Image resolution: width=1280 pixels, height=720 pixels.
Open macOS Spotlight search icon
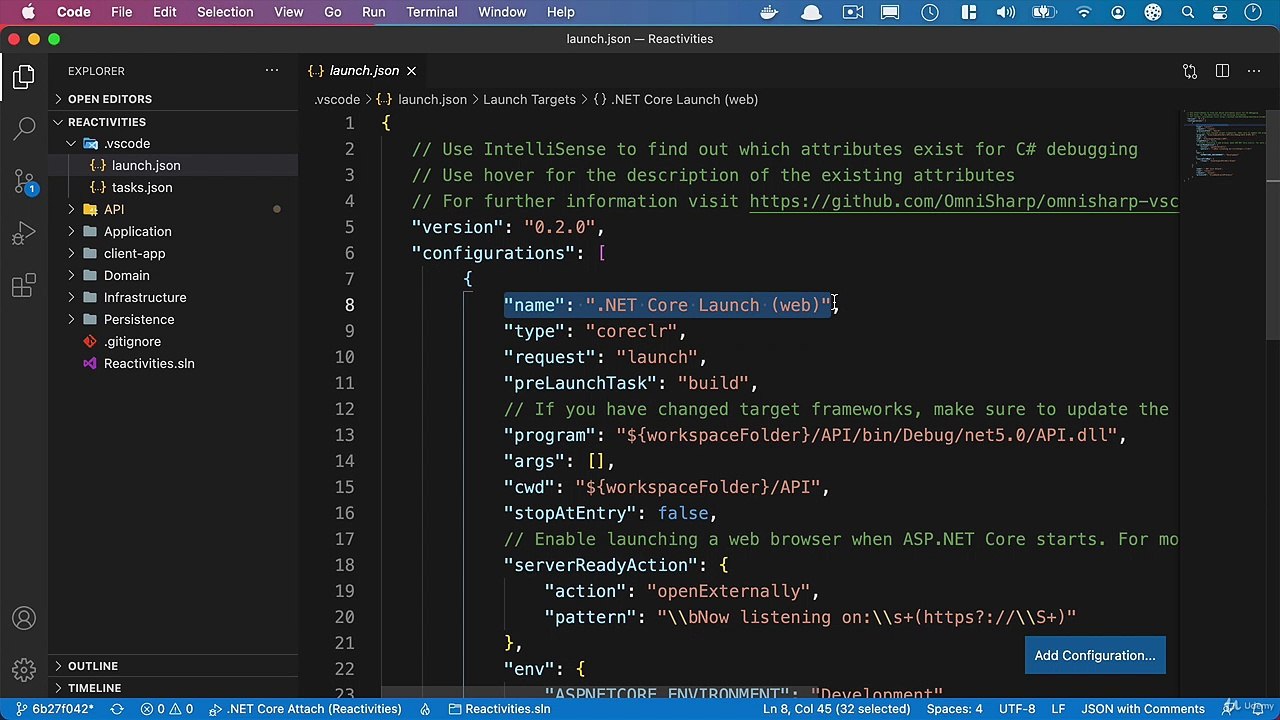(x=1188, y=12)
